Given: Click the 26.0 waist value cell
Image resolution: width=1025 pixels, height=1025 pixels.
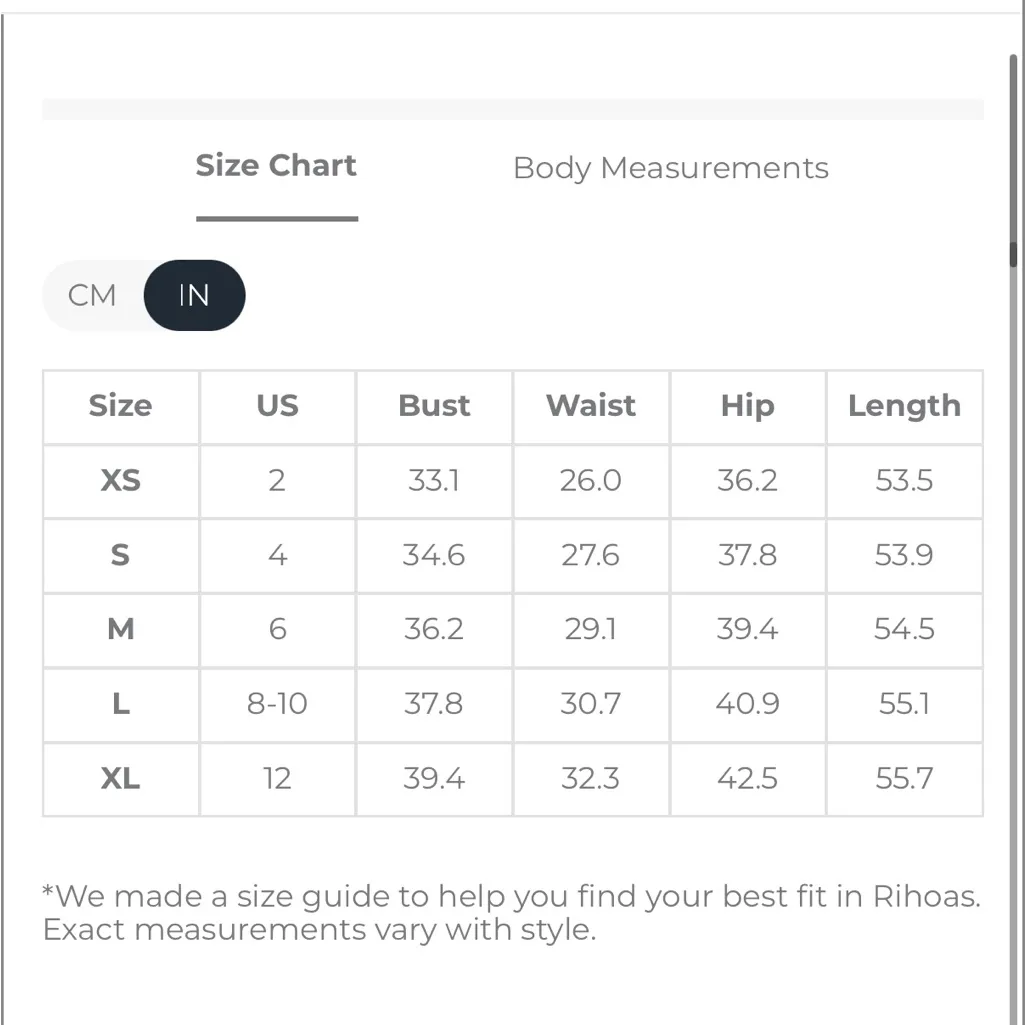Looking at the screenshot, I should point(591,481).
